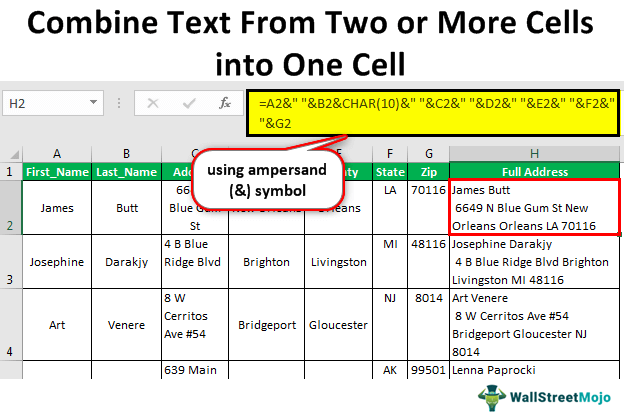Click the Full Address header cell
The height and width of the screenshot is (414, 624).
click(535, 171)
